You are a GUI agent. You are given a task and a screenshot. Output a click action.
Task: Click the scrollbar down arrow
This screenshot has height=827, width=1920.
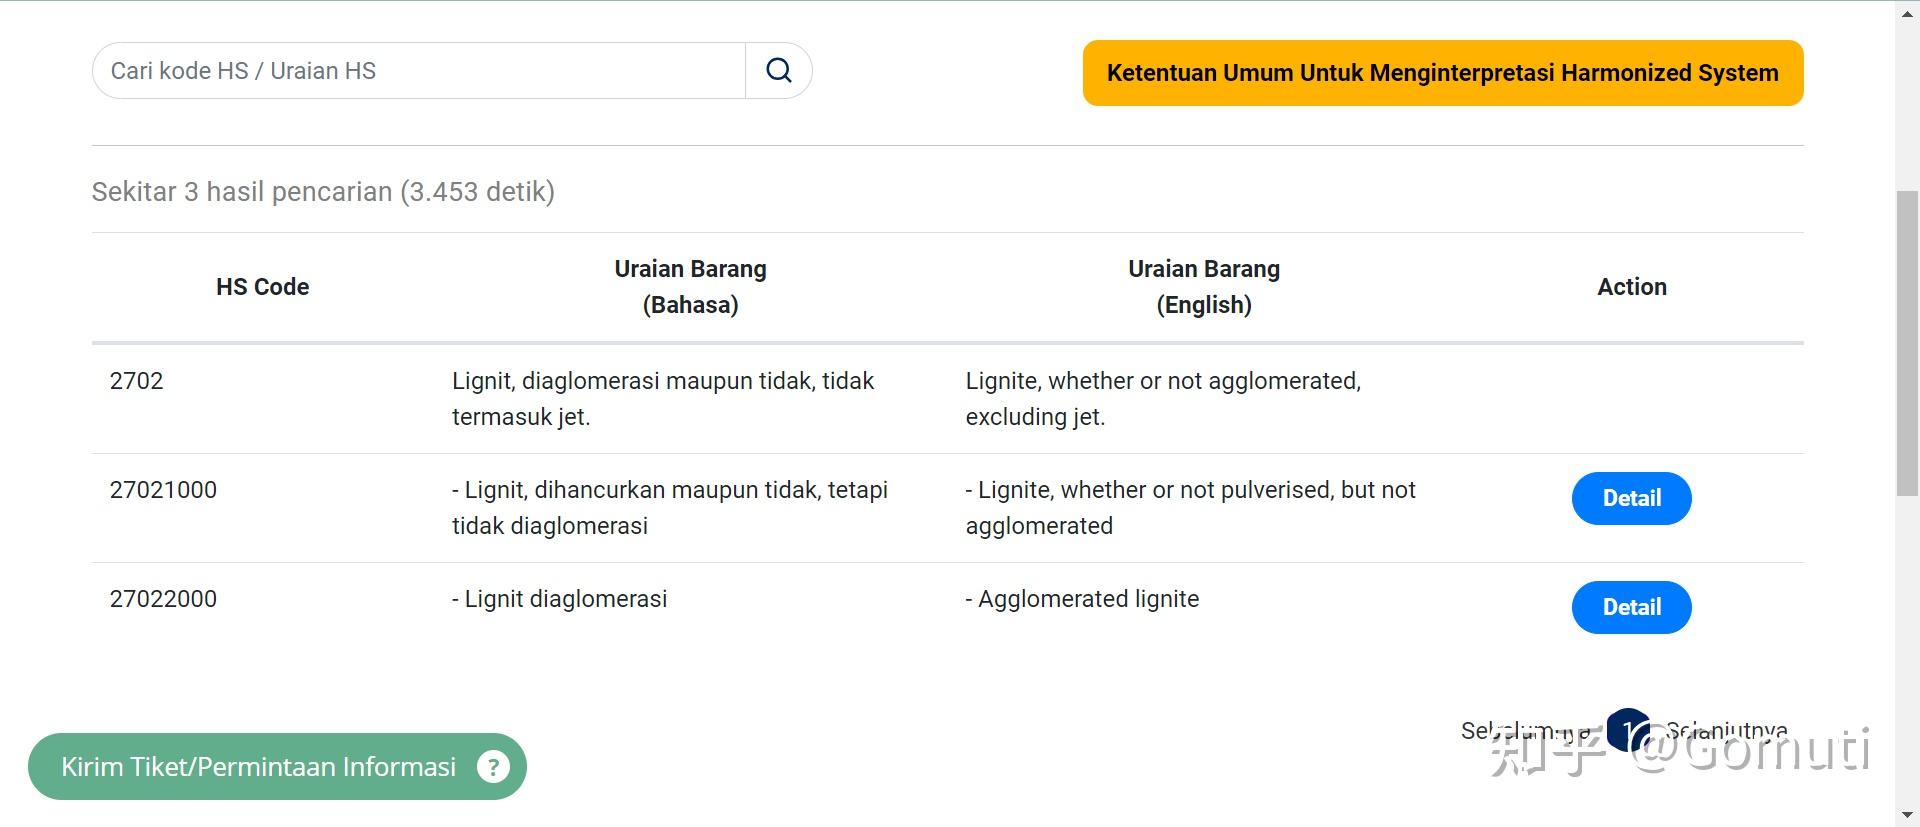click(x=1907, y=815)
